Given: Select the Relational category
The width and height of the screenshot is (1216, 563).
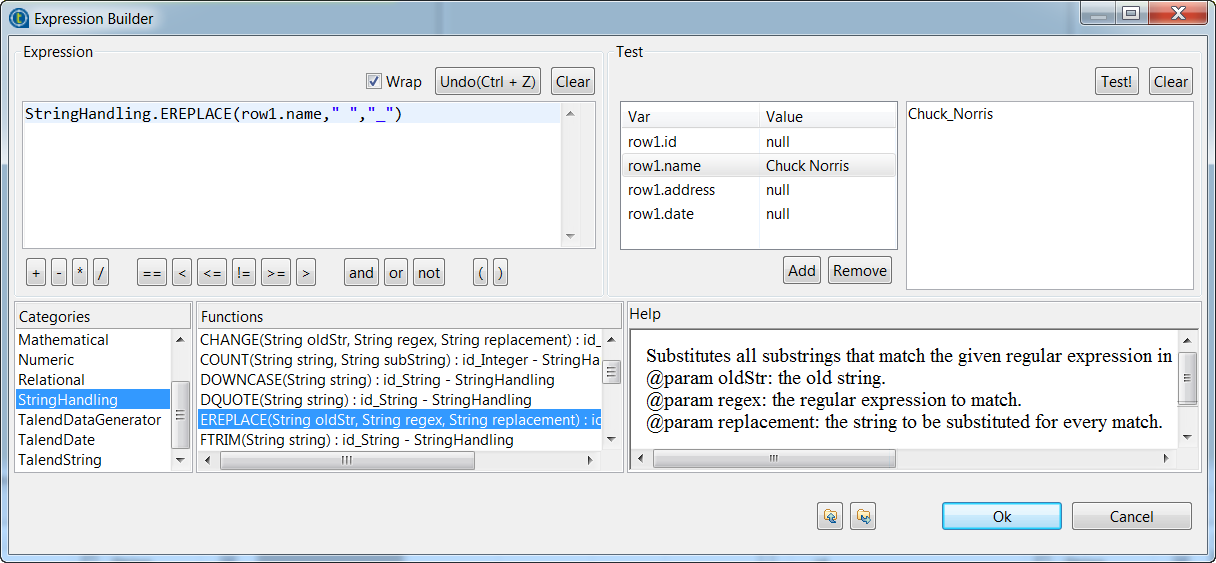Looking at the screenshot, I should 93,380.
